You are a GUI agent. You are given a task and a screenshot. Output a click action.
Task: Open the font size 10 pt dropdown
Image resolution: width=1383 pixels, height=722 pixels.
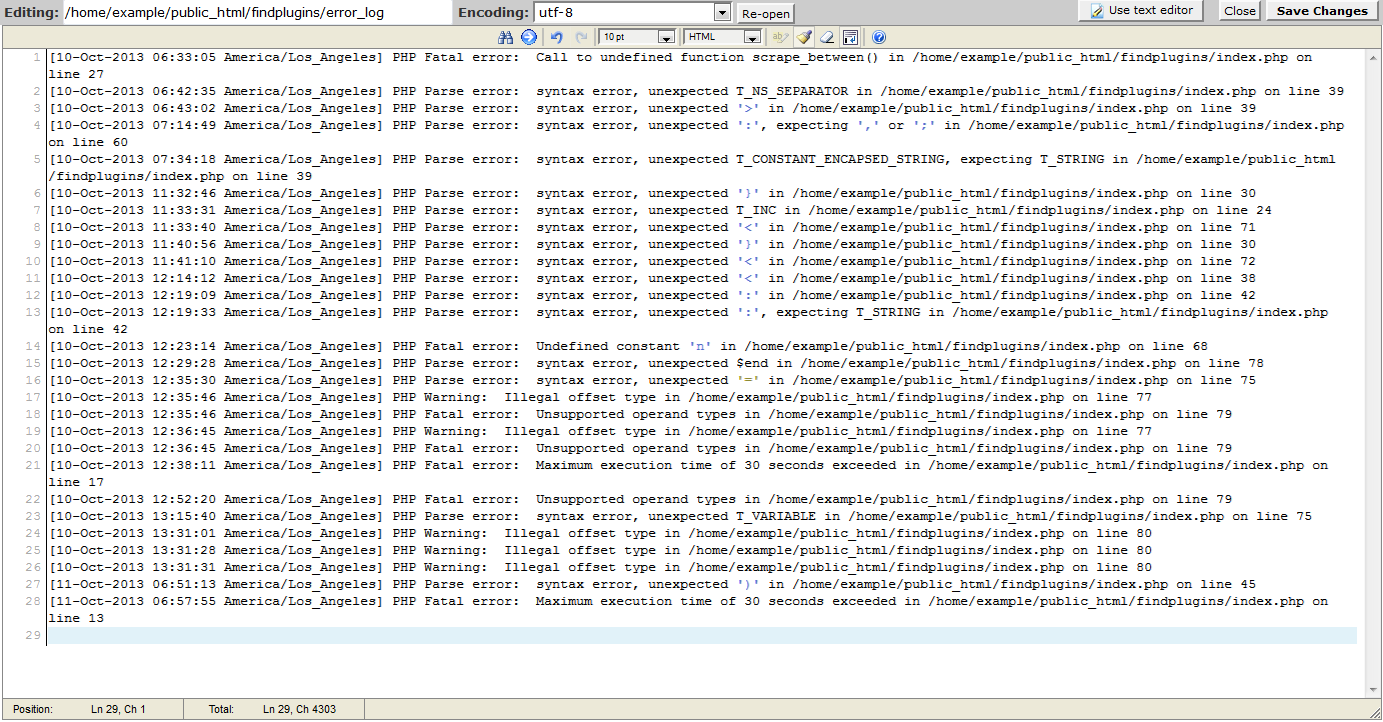637,37
